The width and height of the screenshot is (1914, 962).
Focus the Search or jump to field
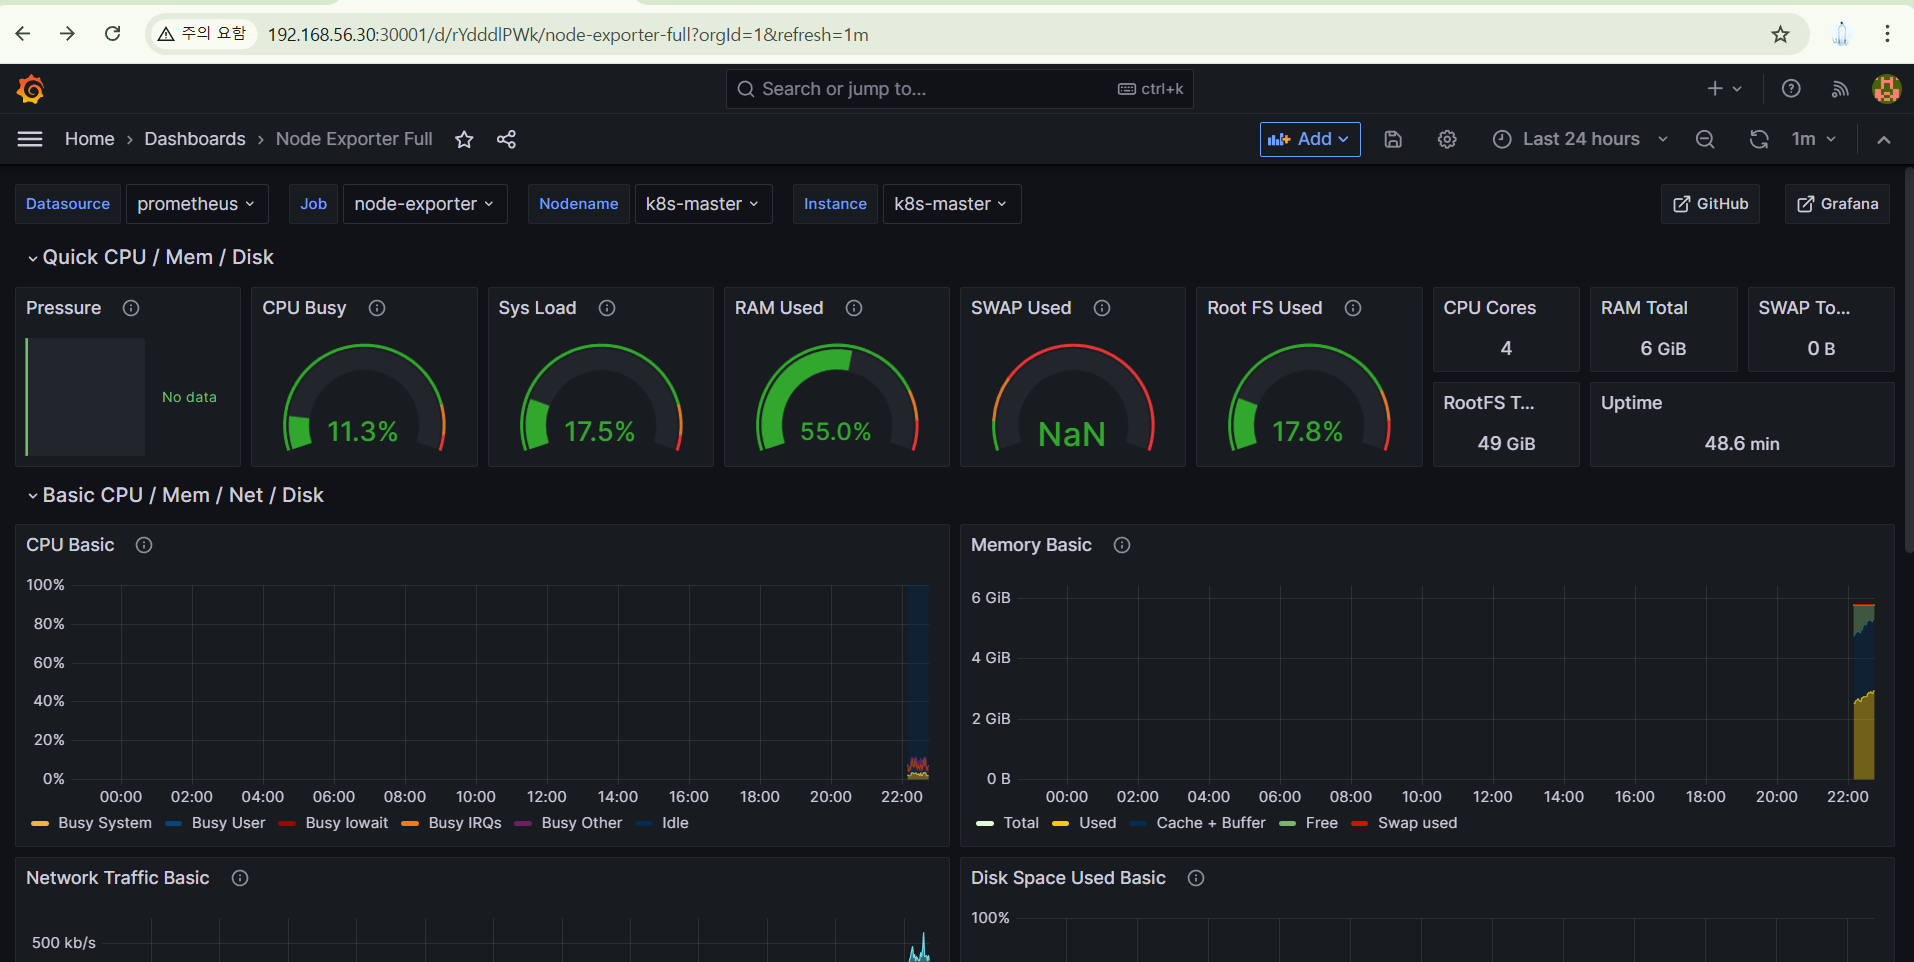pyautogui.click(x=960, y=89)
